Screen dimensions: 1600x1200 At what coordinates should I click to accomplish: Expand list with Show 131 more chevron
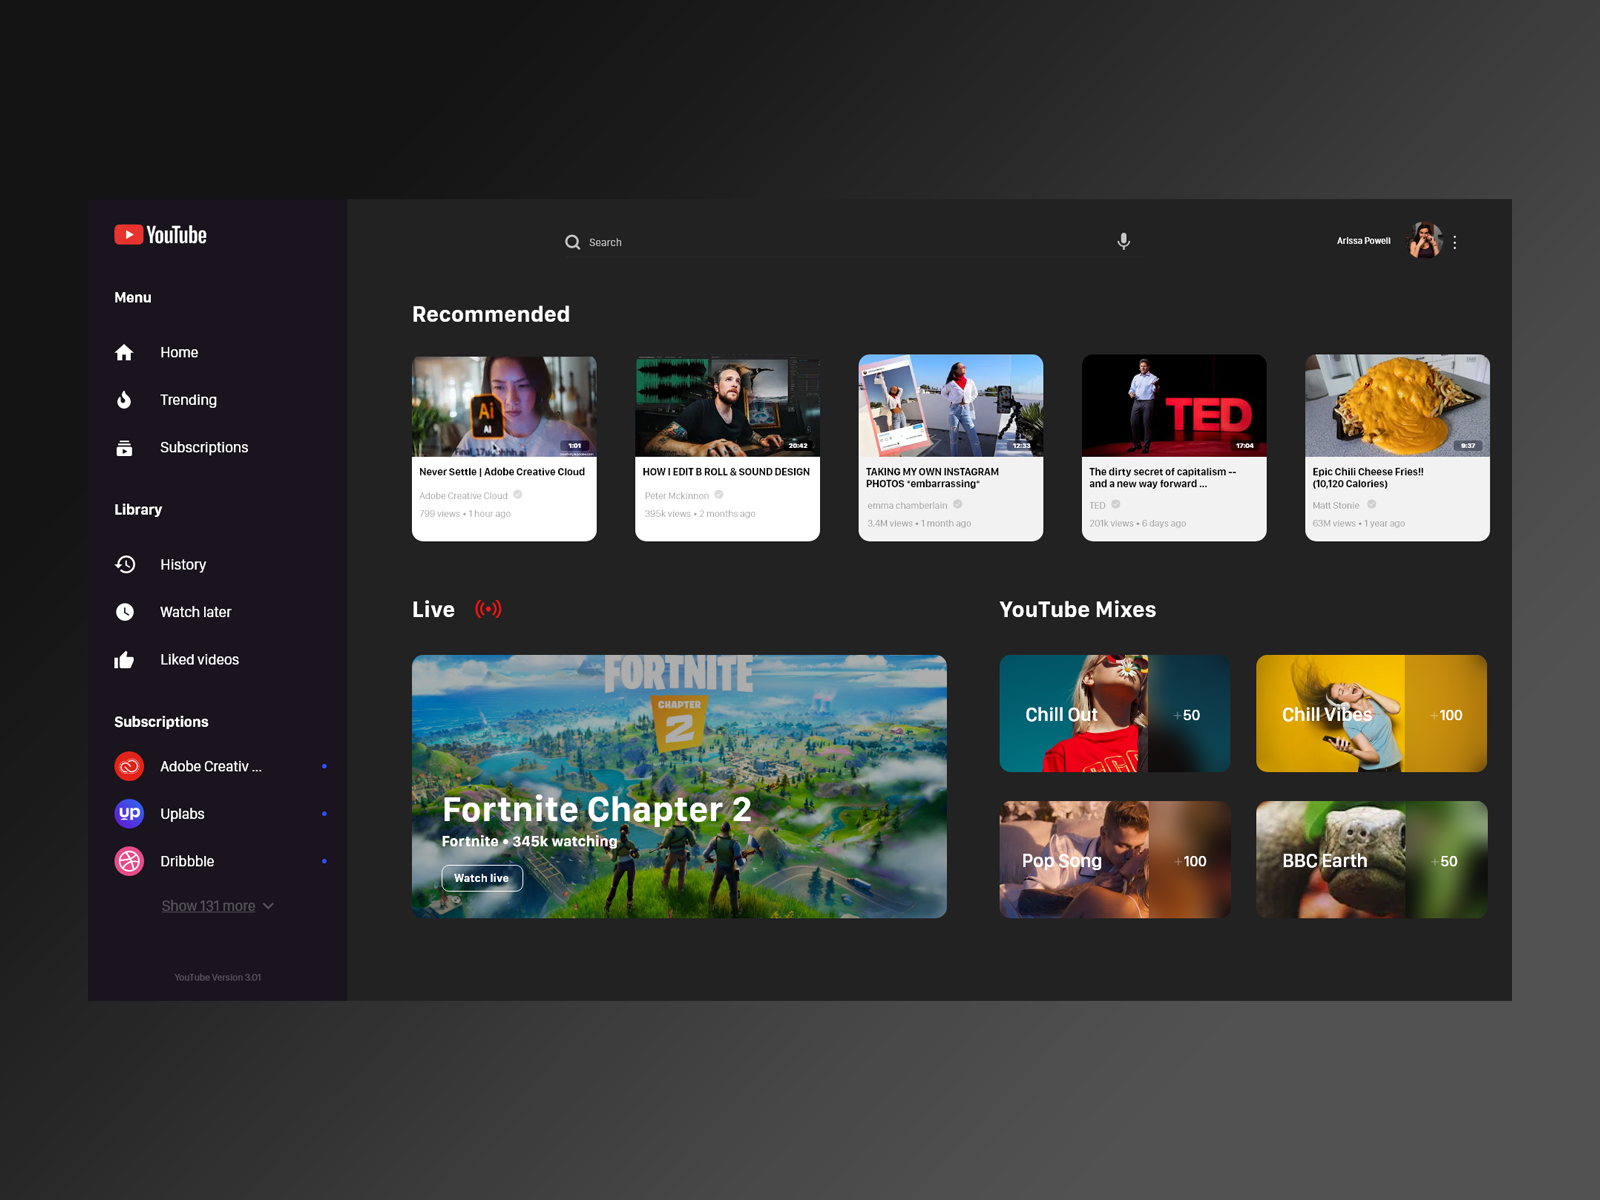pos(268,906)
